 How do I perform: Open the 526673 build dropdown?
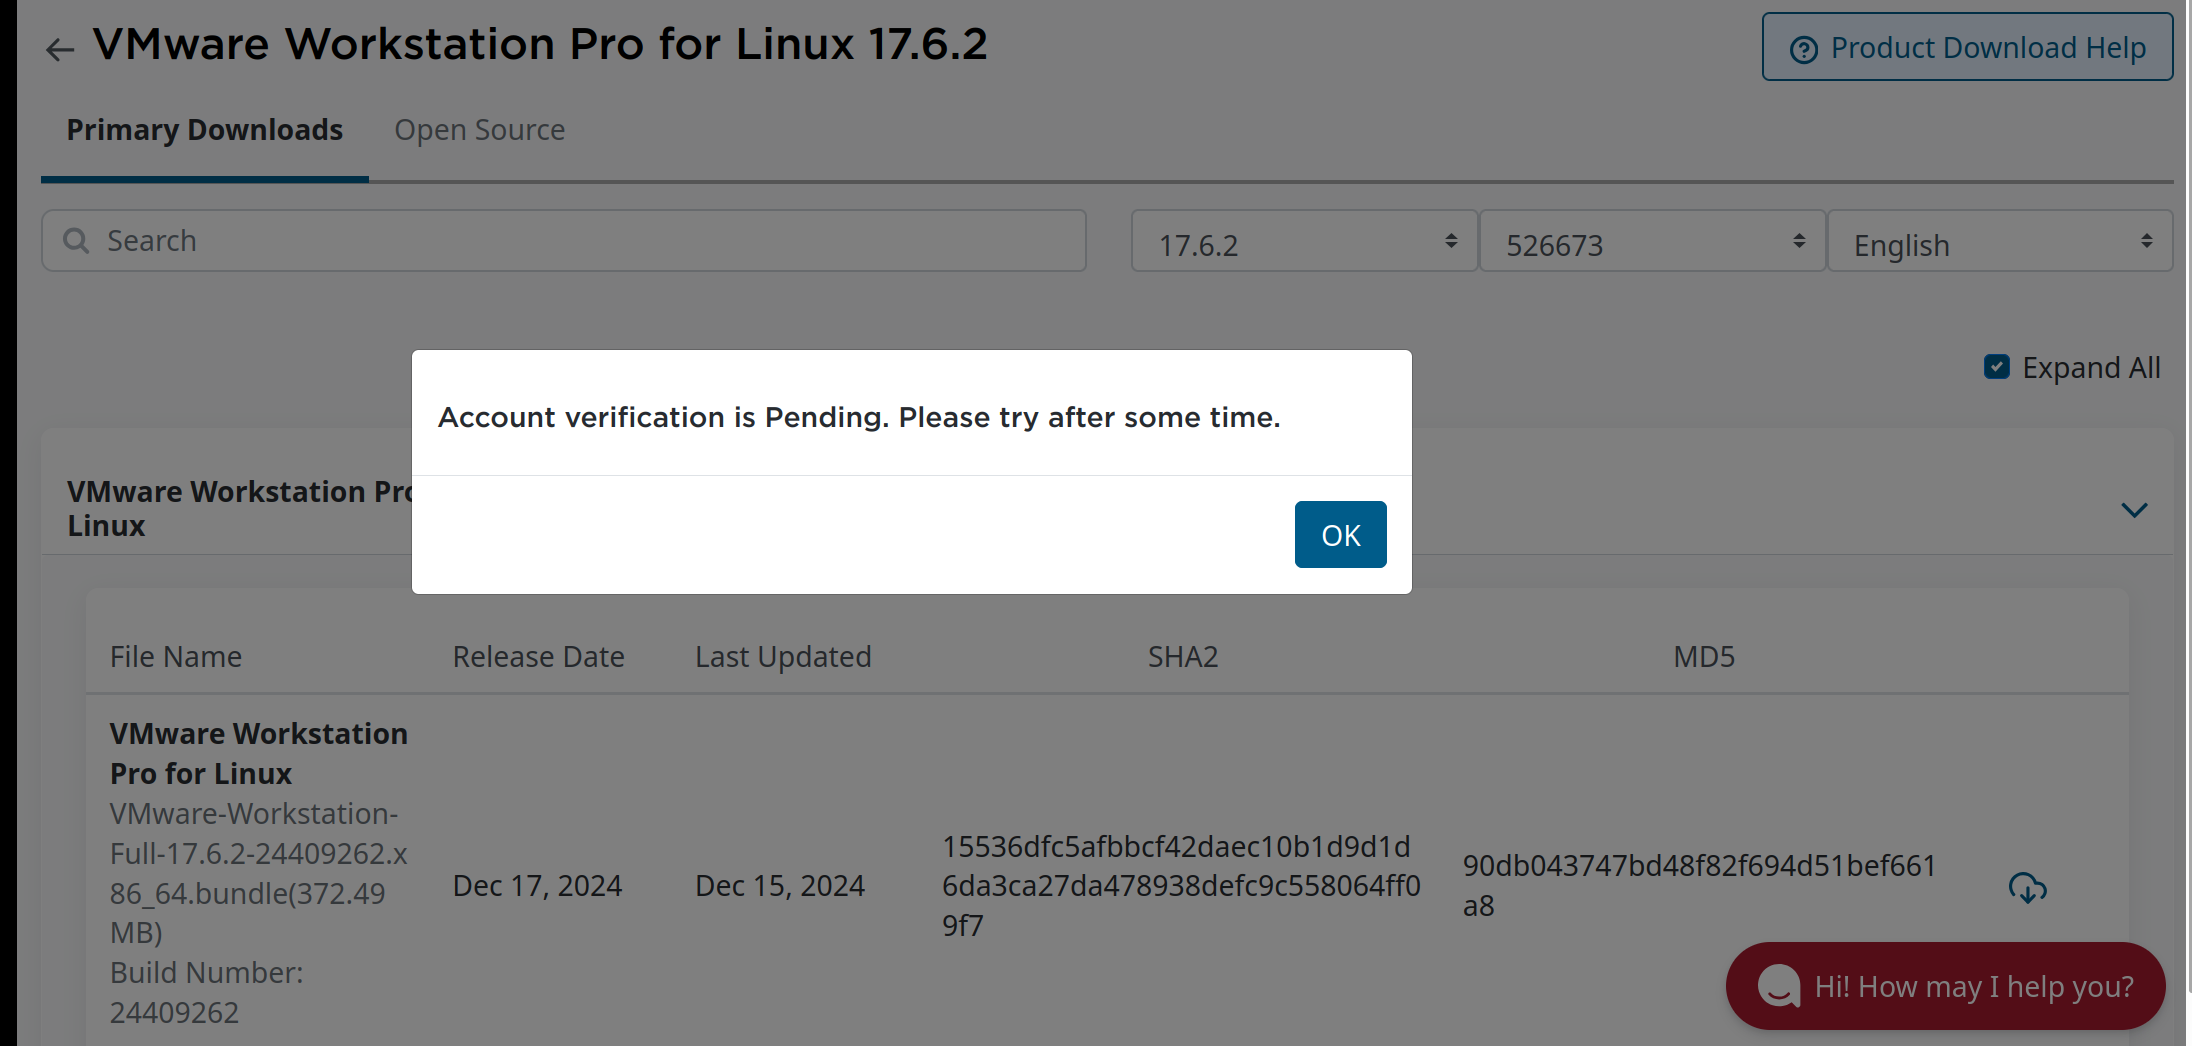(x=1652, y=242)
